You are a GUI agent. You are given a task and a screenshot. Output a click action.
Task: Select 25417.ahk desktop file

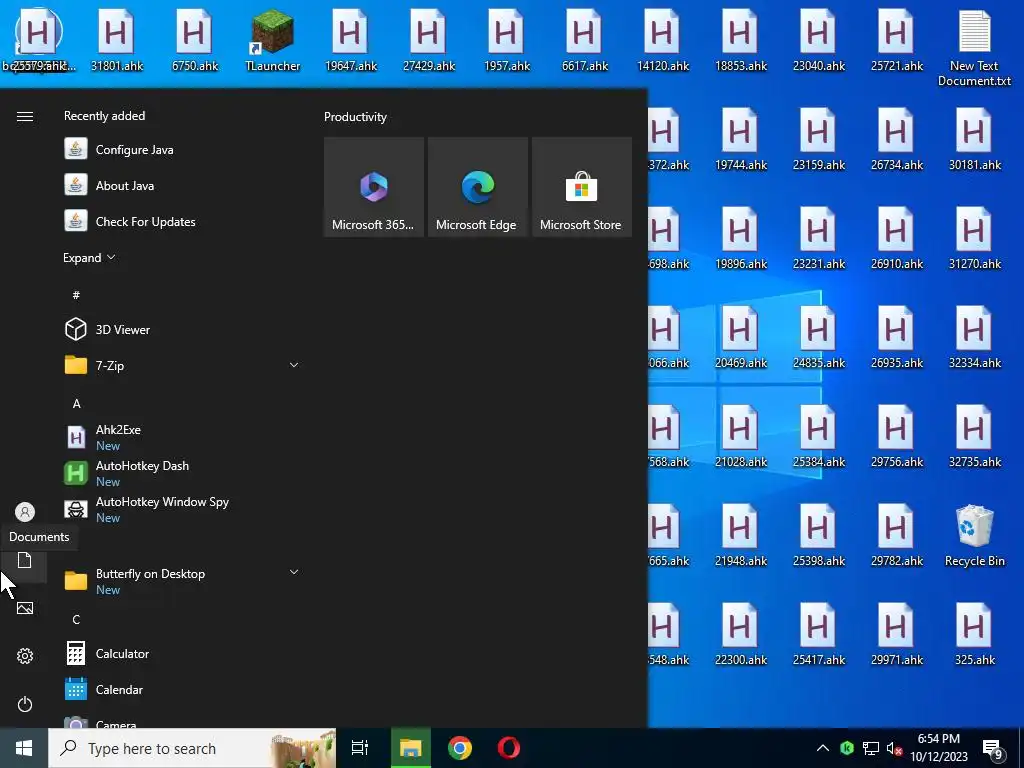tap(818, 635)
